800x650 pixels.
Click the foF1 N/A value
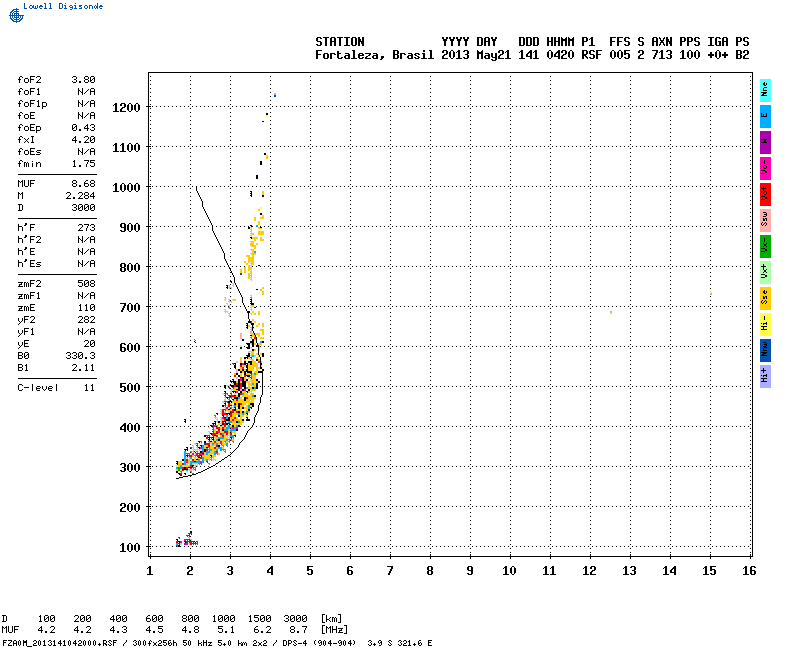(x=86, y=92)
